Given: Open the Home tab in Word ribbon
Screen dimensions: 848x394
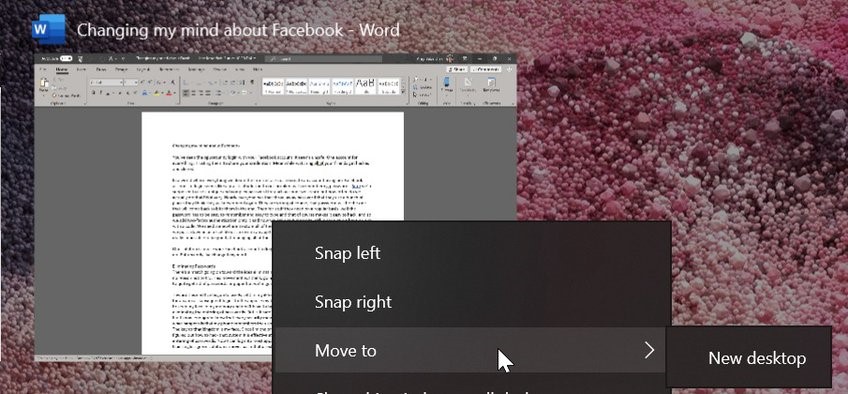Looking at the screenshot, I should point(62,70).
